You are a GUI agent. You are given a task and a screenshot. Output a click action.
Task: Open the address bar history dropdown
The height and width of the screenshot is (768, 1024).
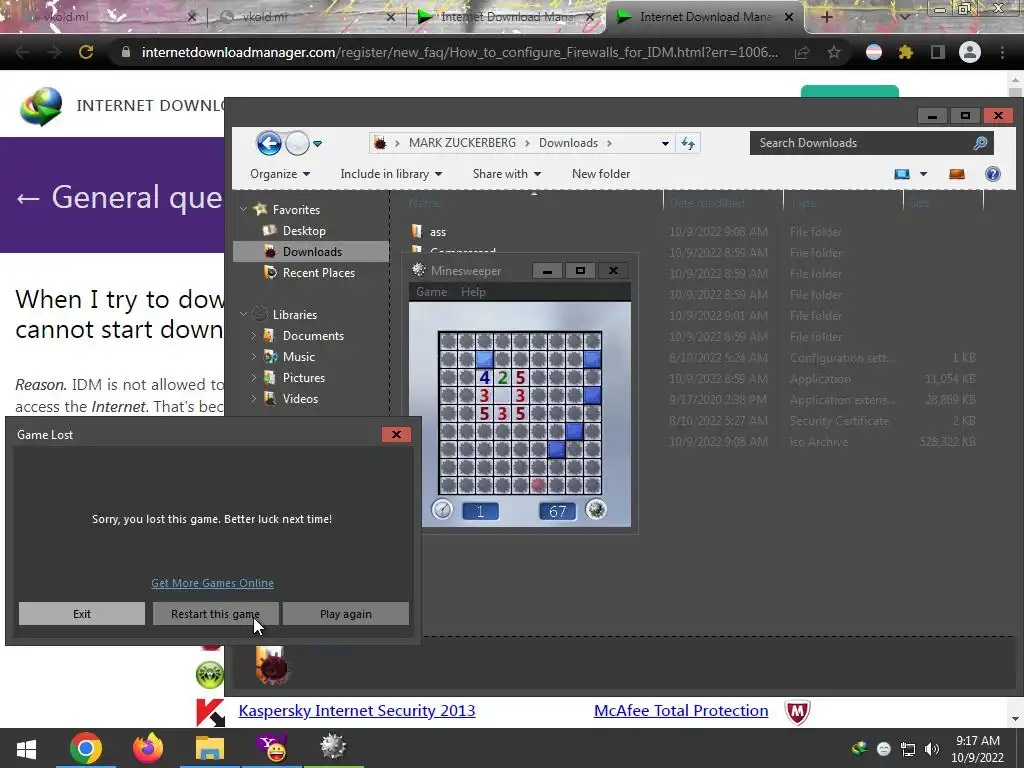pyautogui.click(x=665, y=144)
